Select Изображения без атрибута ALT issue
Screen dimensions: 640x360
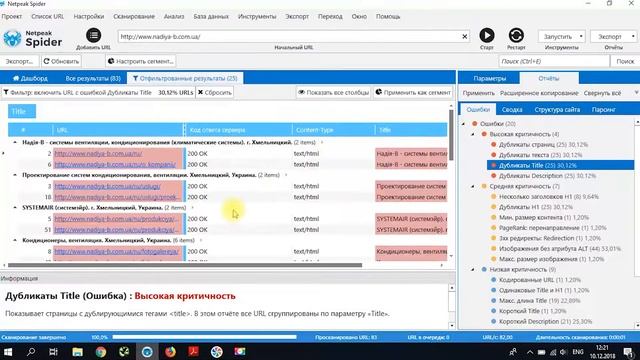click(x=559, y=248)
